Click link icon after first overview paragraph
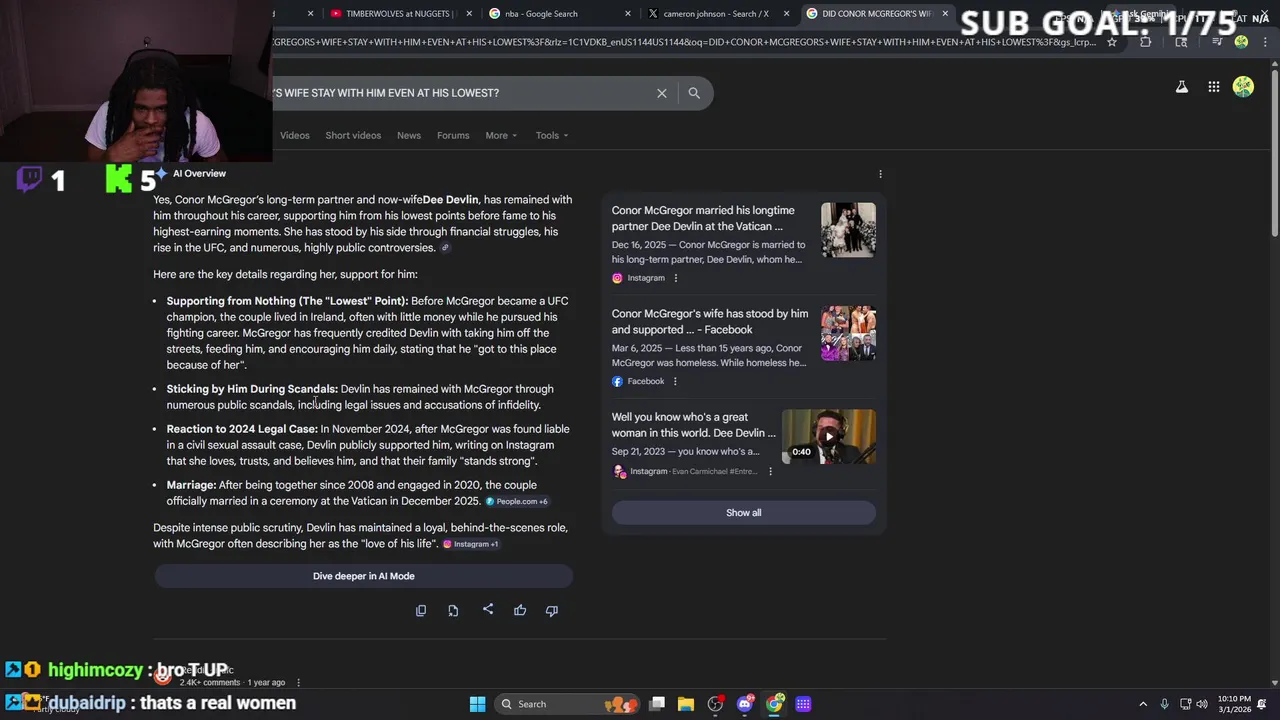Screen dimensions: 1280x720 coord(445,248)
